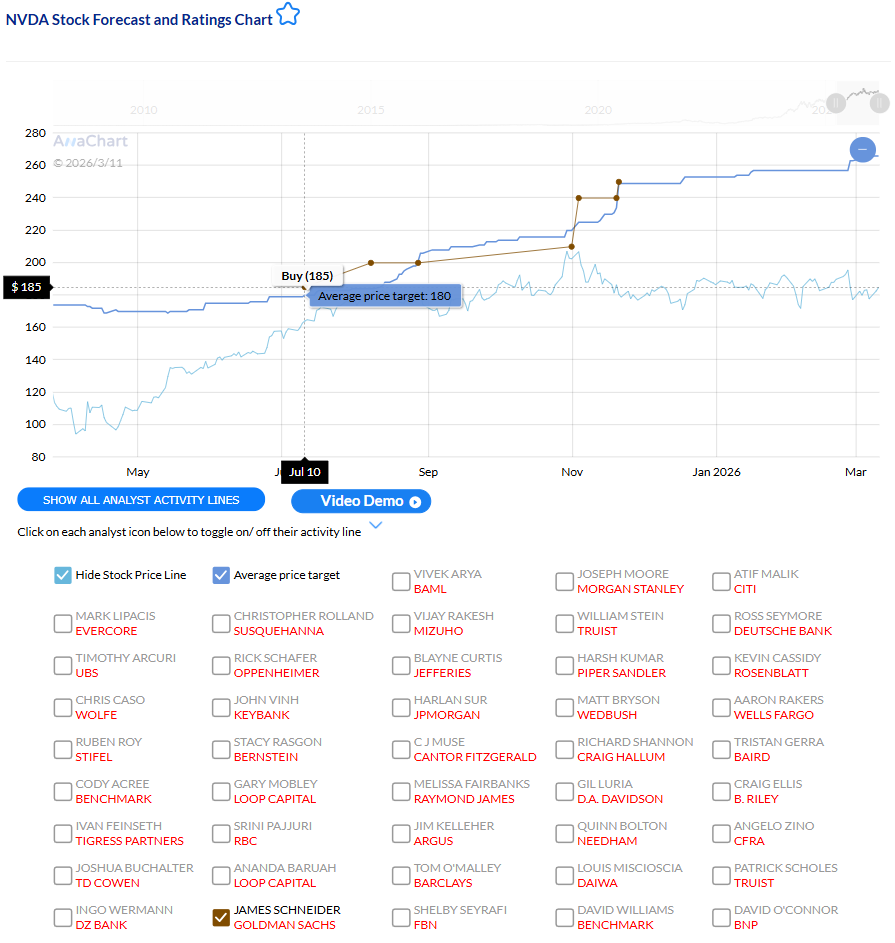Click the Buy (185) rating marker on the chart
The image size is (895, 943).
308,275
